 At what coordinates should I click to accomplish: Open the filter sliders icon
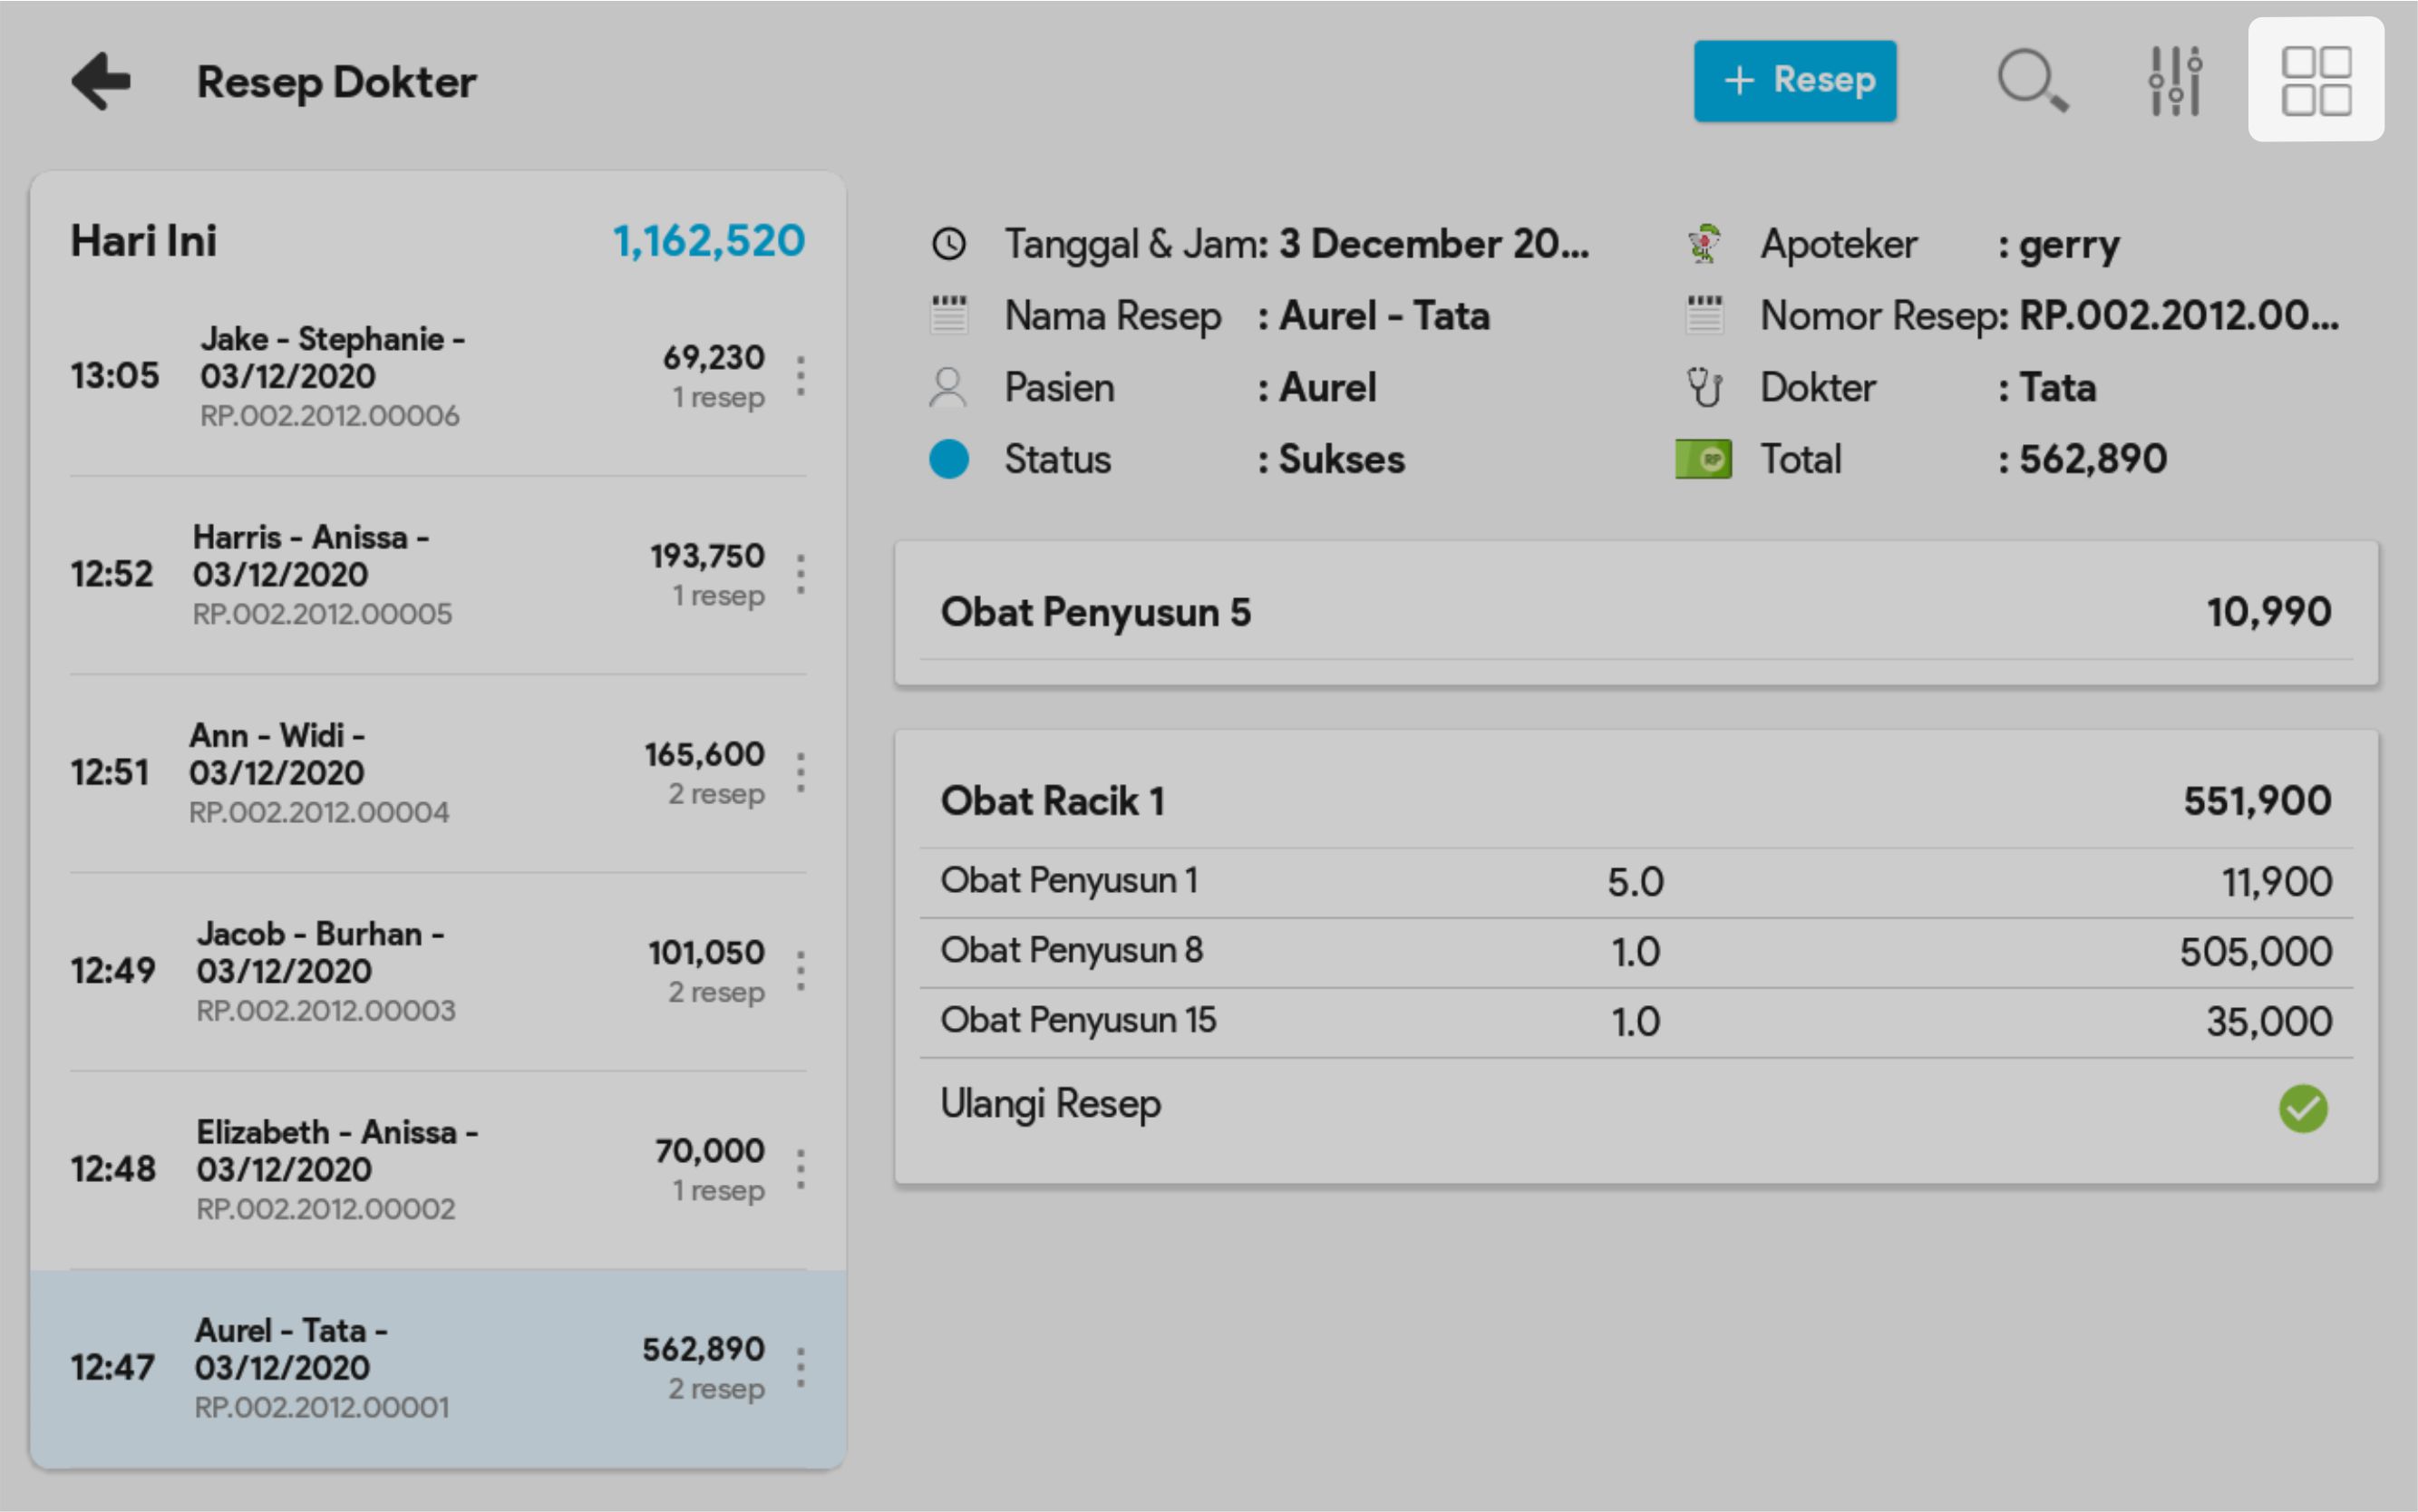pos(2174,81)
